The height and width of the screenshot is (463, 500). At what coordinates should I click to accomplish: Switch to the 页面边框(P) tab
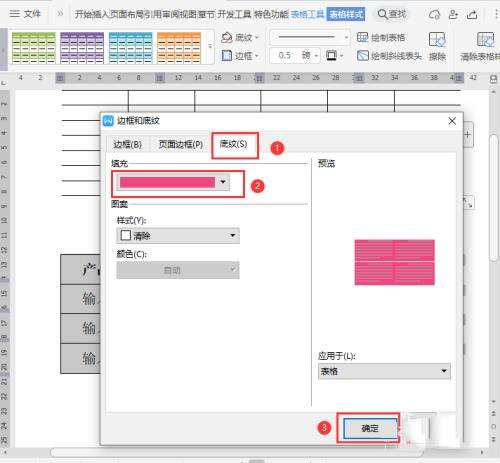click(x=181, y=144)
